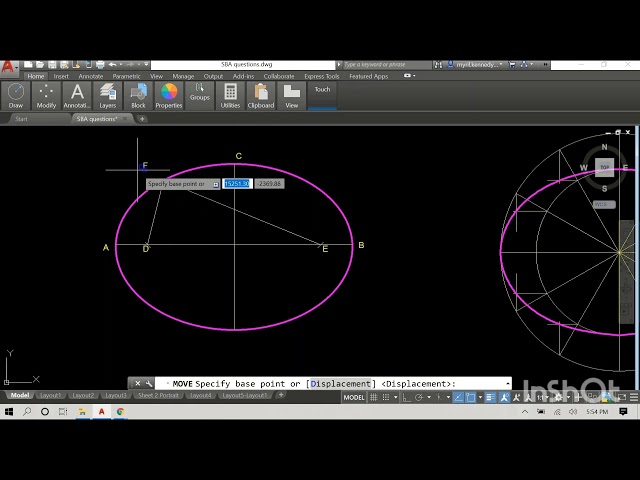The image size is (640, 480).
Task: Click the WCS dropdown below ViewCube
Action: tap(604, 204)
